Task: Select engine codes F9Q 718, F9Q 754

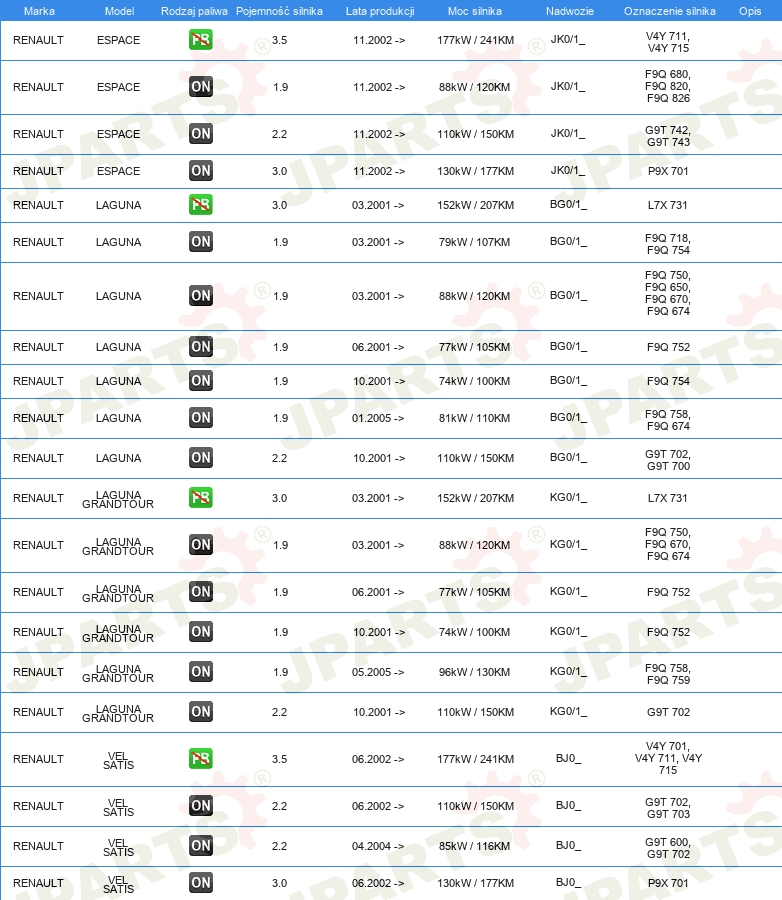Action: click(x=668, y=244)
